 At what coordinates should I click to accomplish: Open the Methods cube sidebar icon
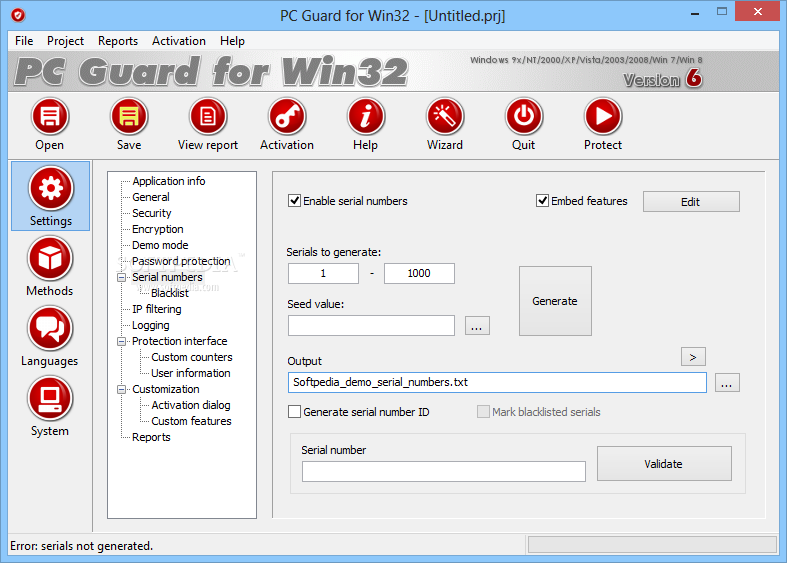50,258
